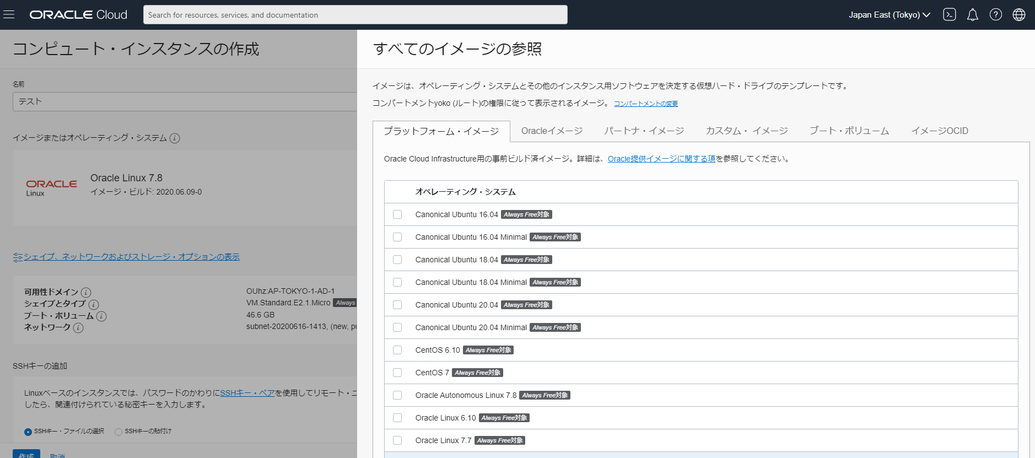Switch to Oracleイメージ tab
Screen dimensions: 1035x458
552,131
